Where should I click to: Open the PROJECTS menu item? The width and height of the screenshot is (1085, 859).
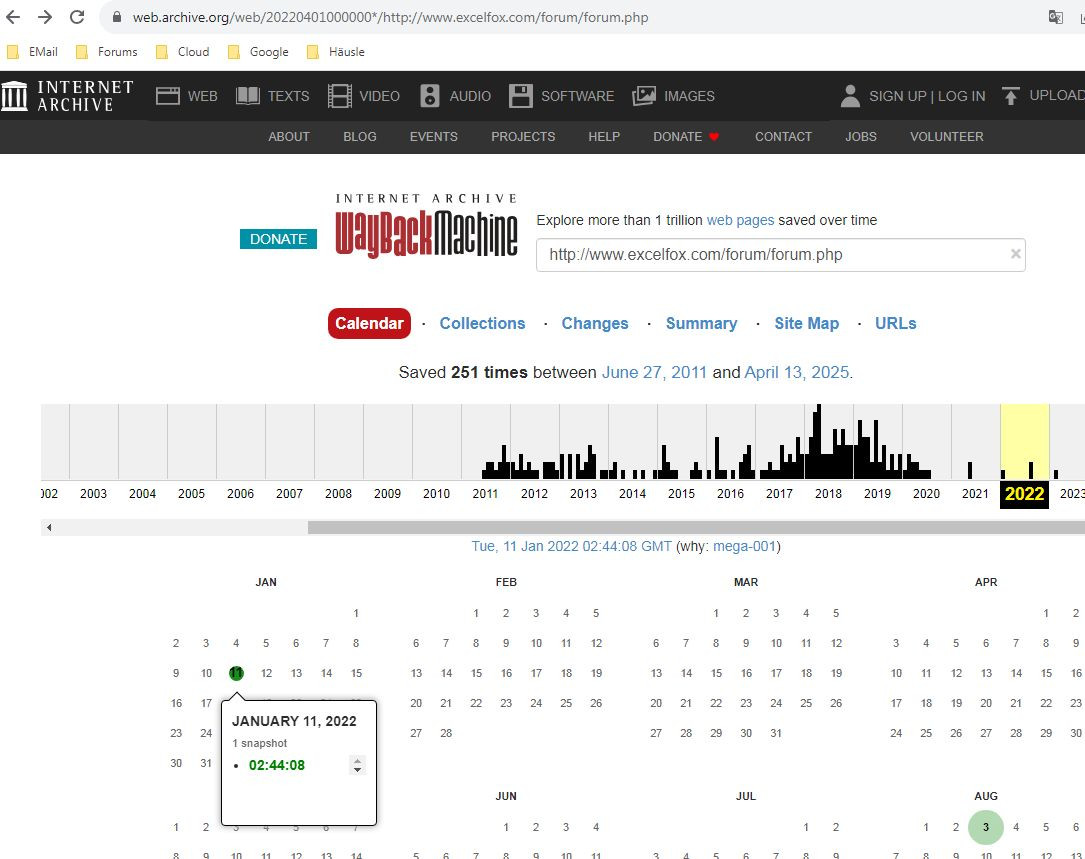pos(523,136)
